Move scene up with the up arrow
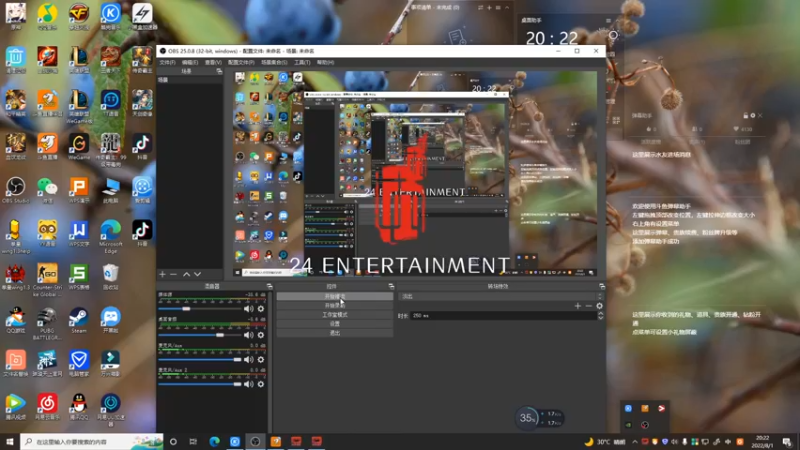 pos(187,274)
